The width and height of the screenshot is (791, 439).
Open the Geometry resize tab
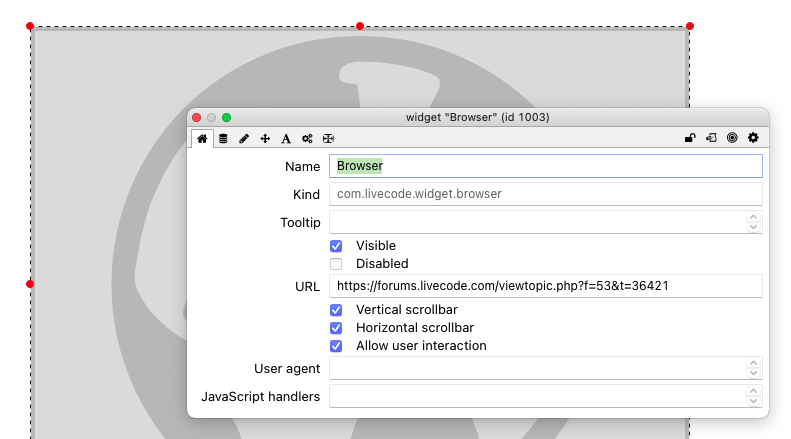point(328,139)
